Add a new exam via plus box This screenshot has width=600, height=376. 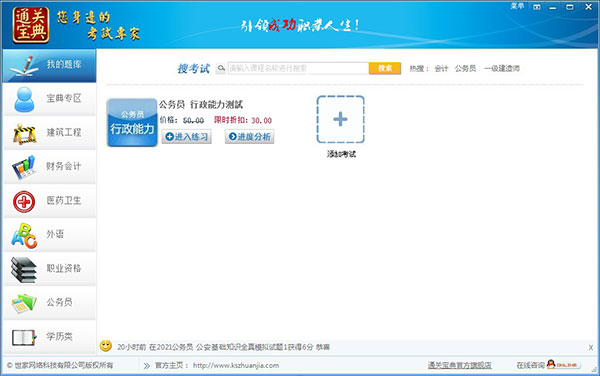coord(341,119)
